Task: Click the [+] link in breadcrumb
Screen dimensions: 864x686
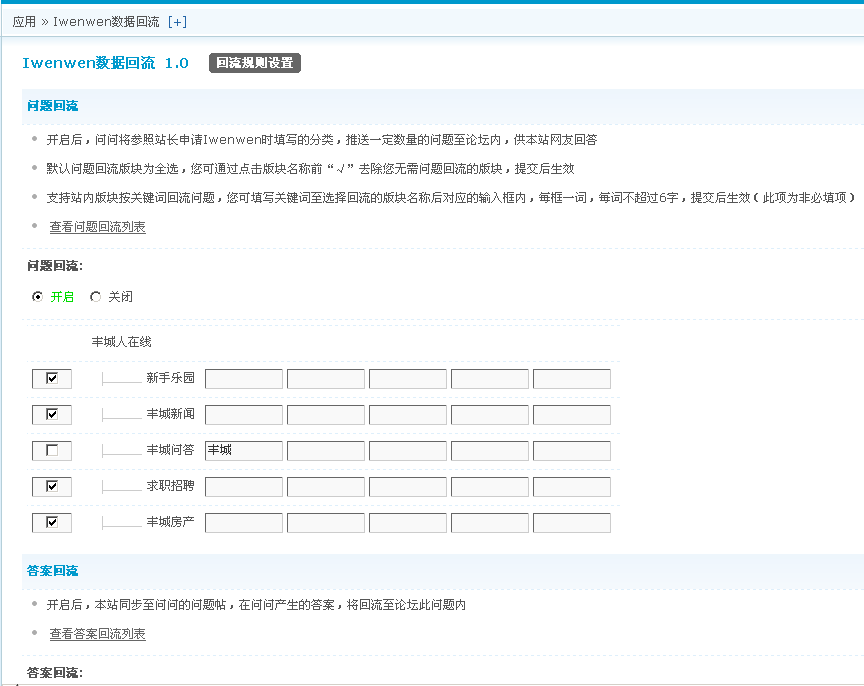Action: point(177,22)
